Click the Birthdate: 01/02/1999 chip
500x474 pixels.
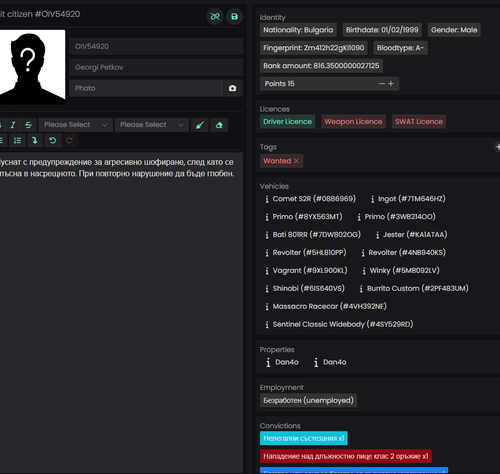pos(382,30)
